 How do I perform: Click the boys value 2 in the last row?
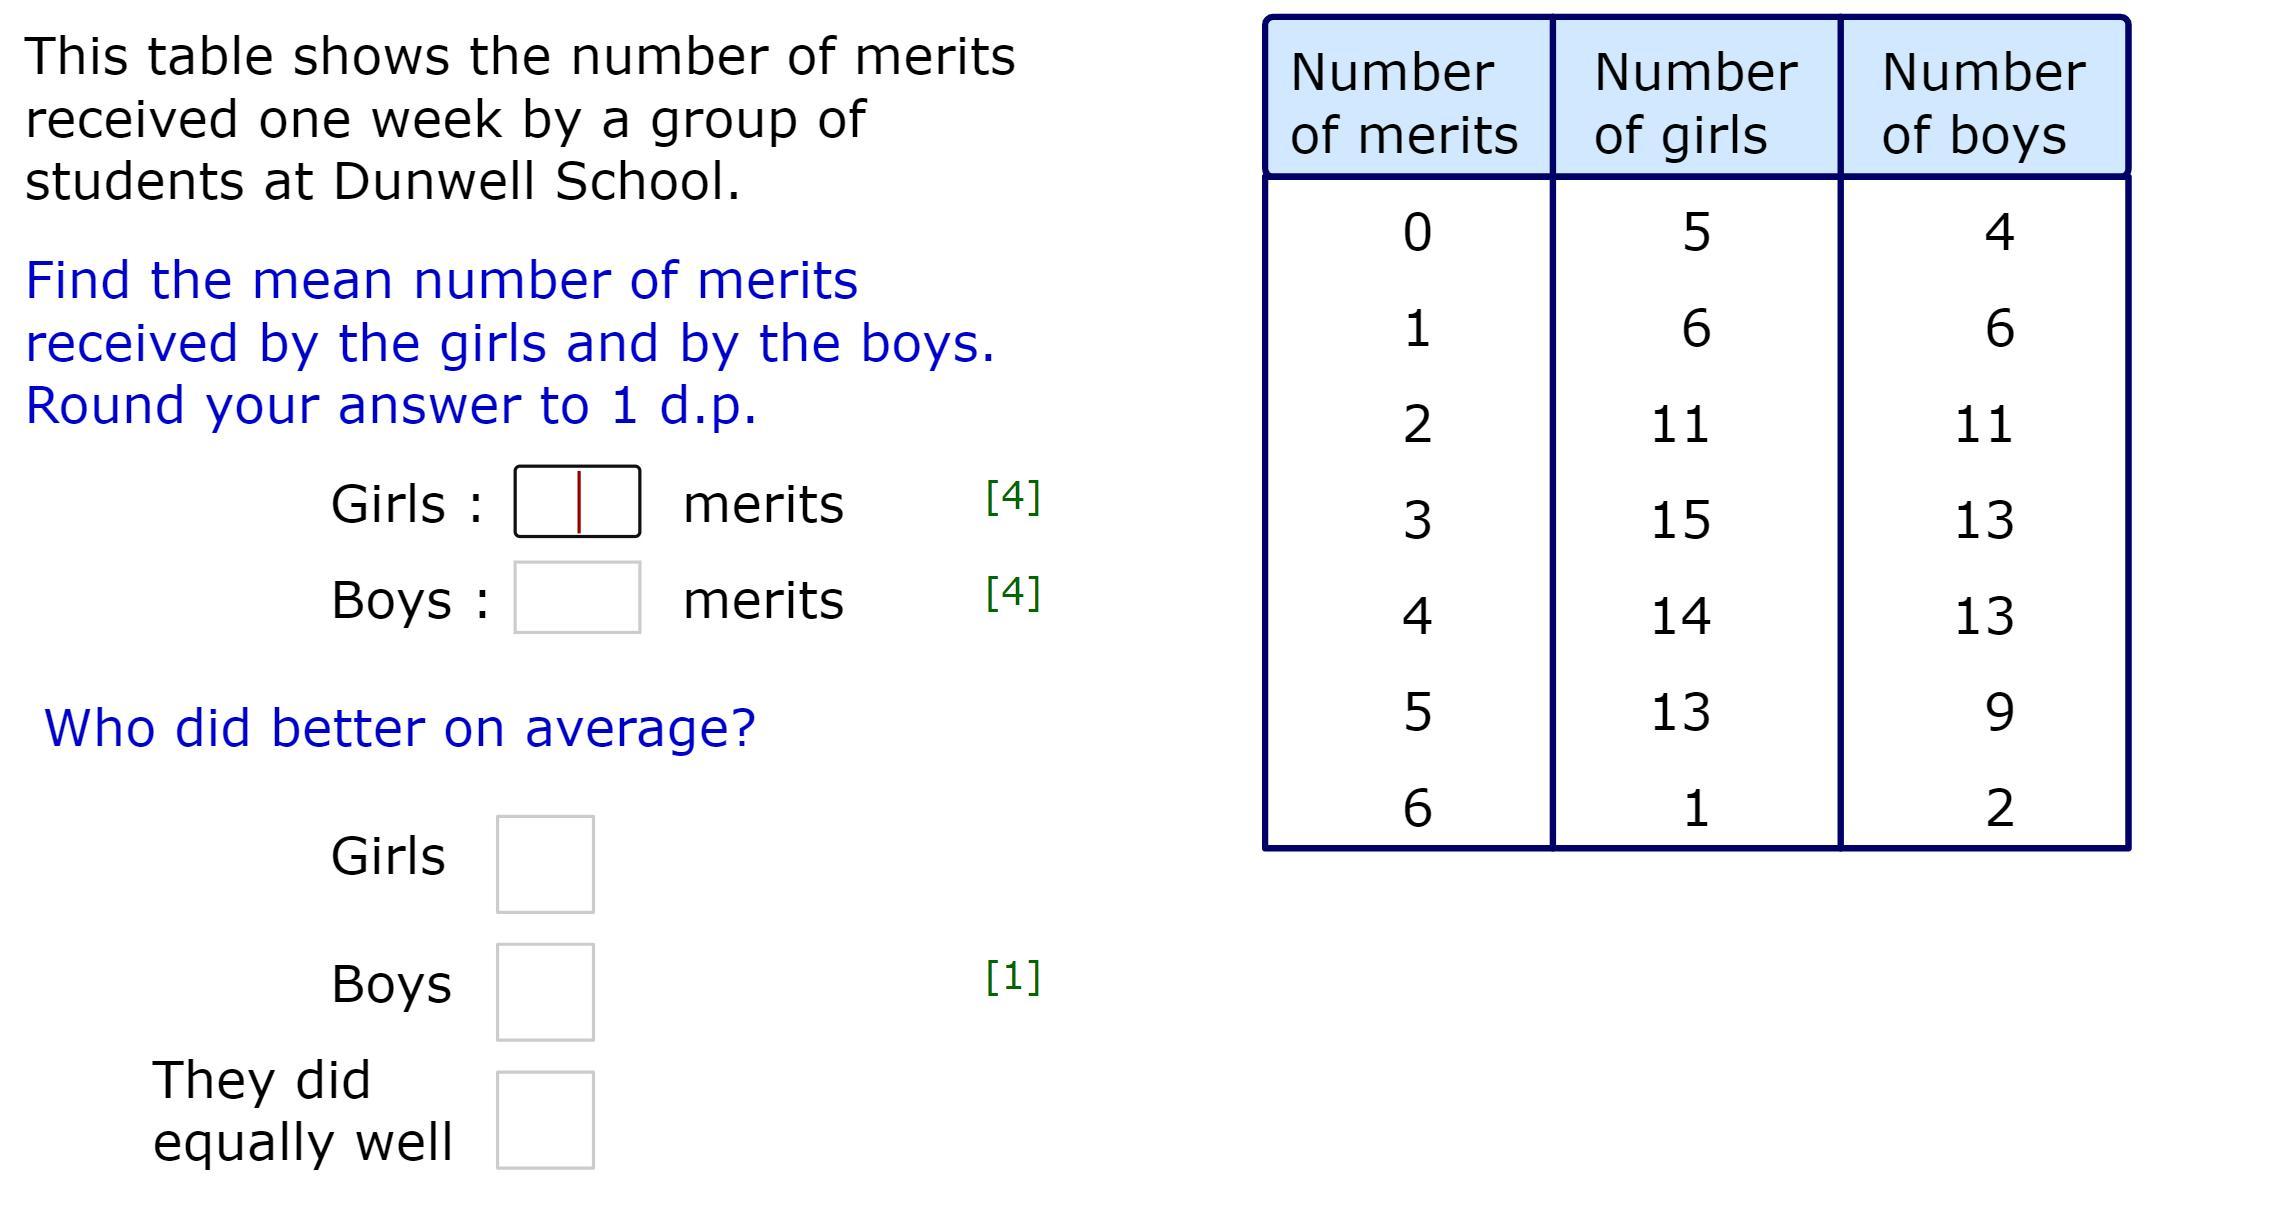click(1999, 808)
